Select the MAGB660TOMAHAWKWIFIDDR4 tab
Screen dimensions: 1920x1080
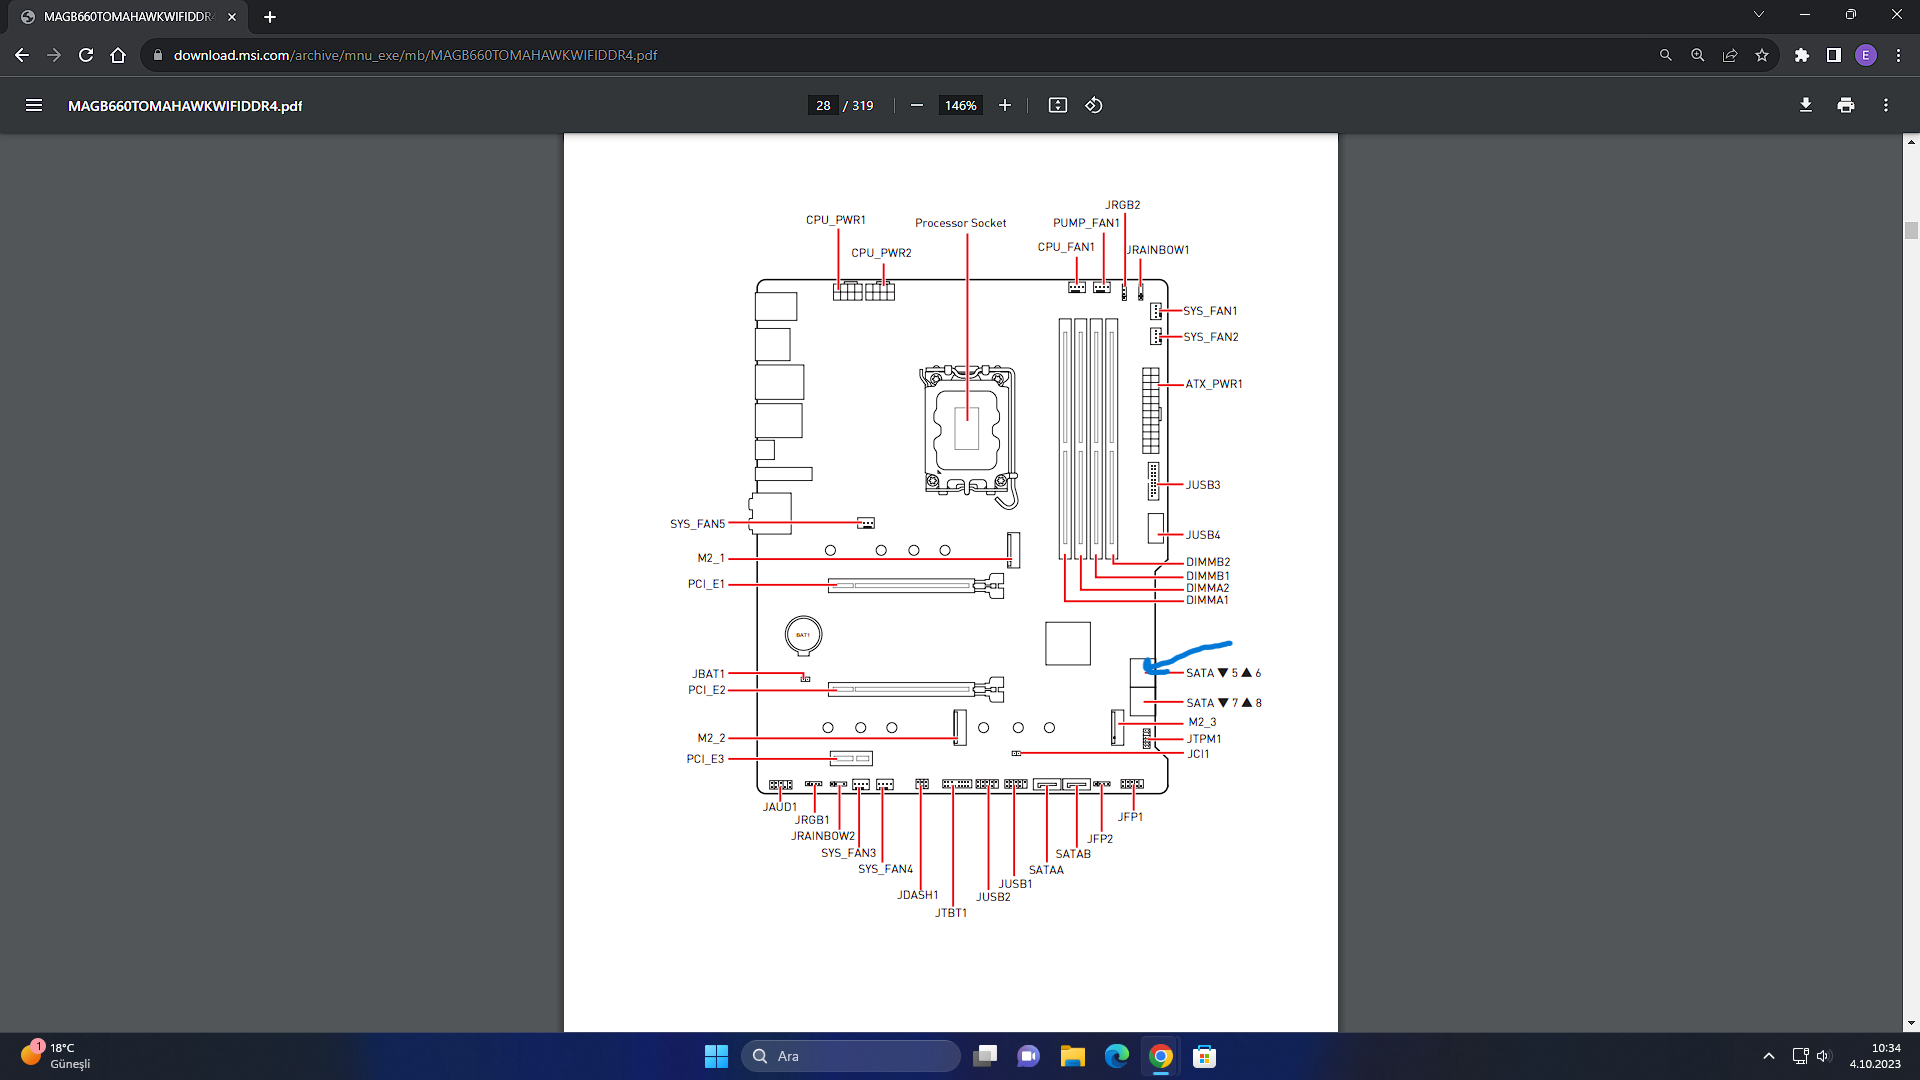[x=128, y=17]
